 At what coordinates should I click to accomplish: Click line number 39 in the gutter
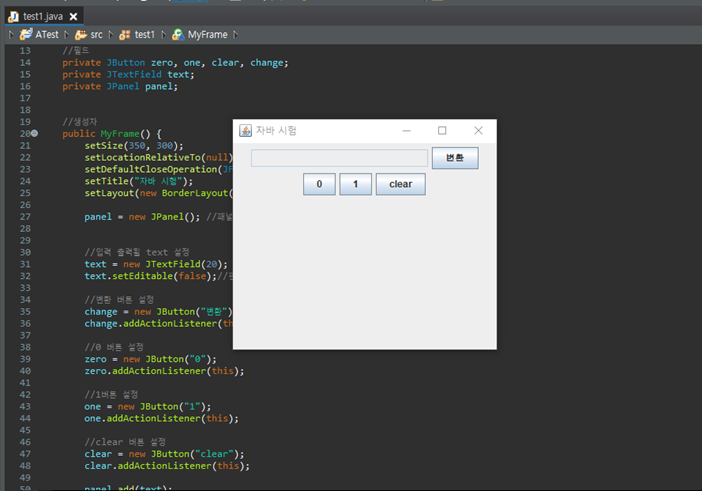click(25, 359)
